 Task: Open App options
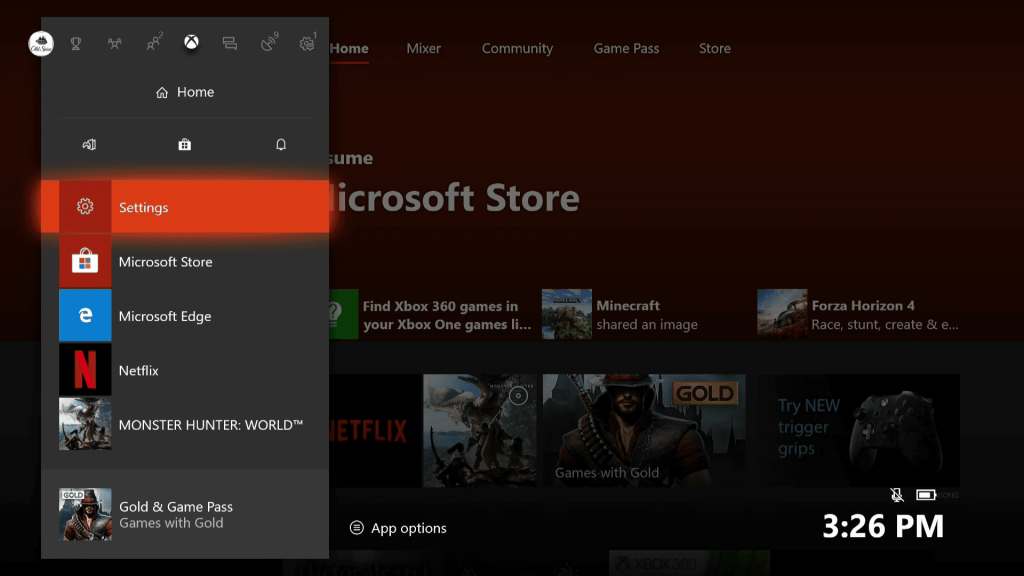pyautogui.click(x=398, y=528)
